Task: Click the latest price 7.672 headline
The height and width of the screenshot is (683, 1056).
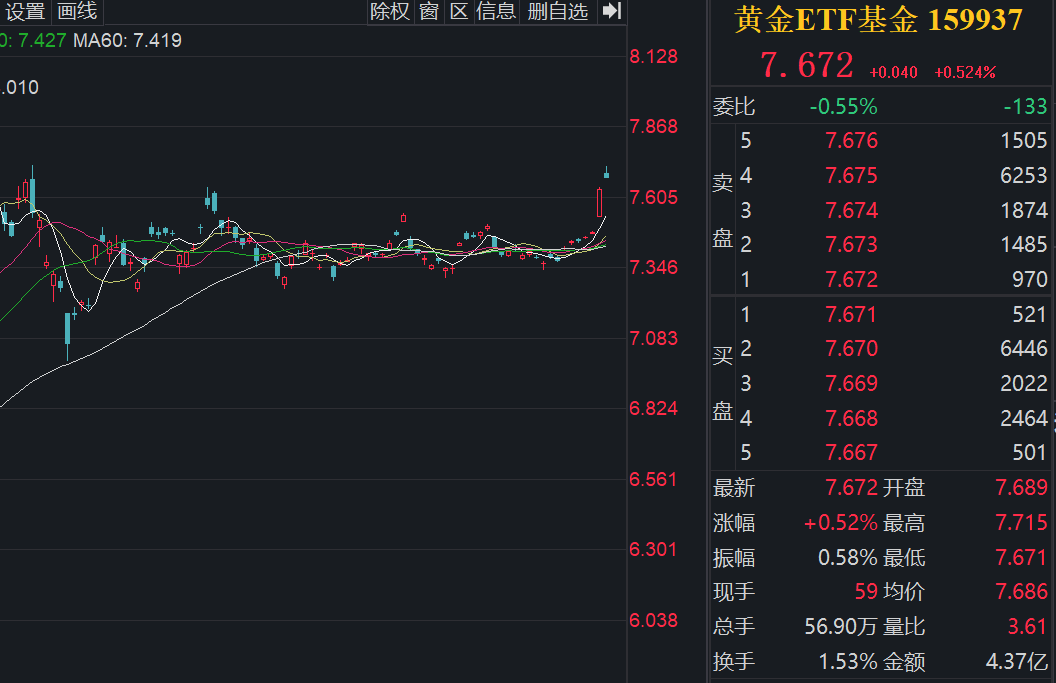Action: (807, 66)
